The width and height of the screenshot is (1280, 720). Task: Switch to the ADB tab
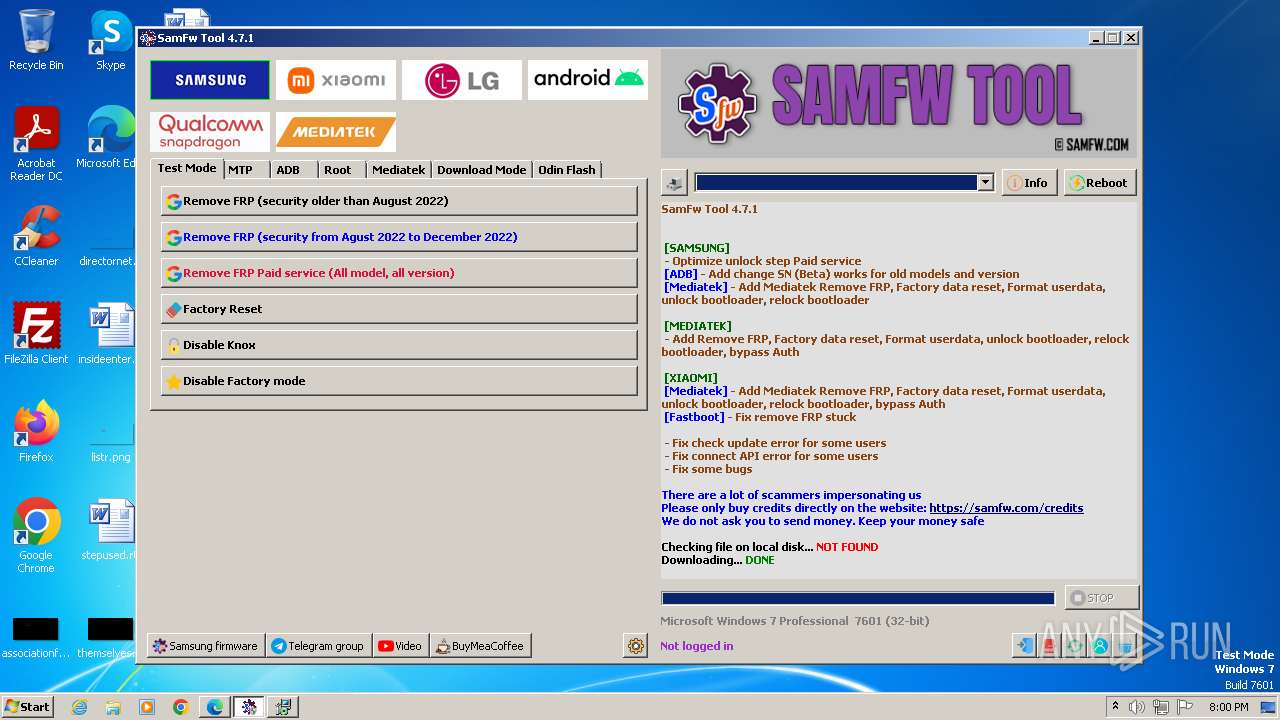[294, 170]
